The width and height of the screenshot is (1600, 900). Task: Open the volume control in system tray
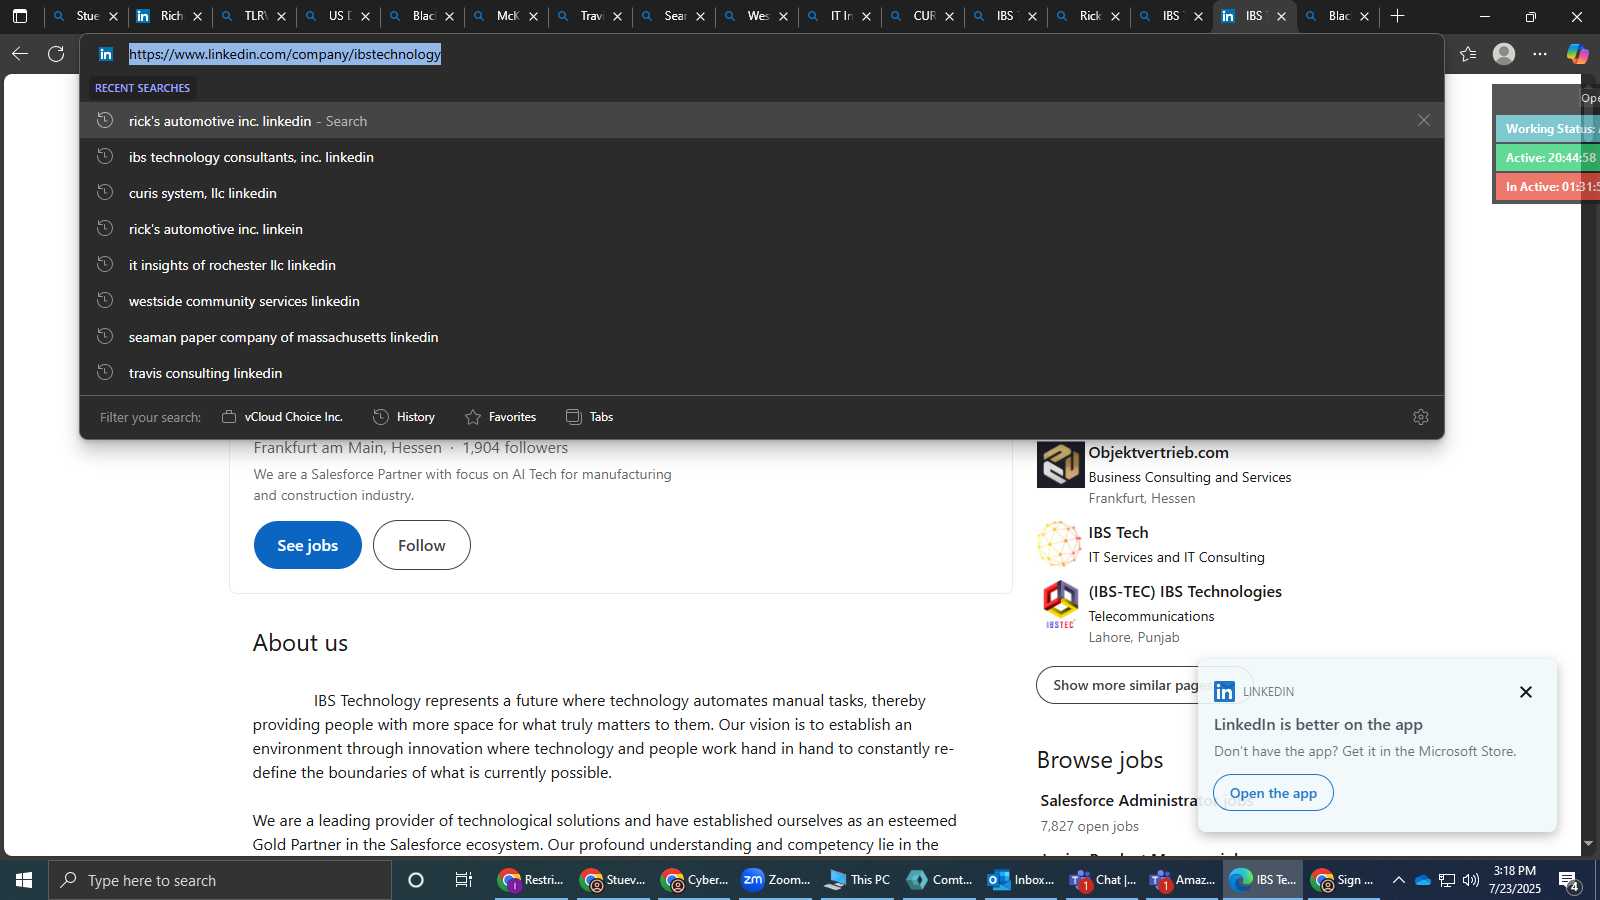tap(1471, 880)
